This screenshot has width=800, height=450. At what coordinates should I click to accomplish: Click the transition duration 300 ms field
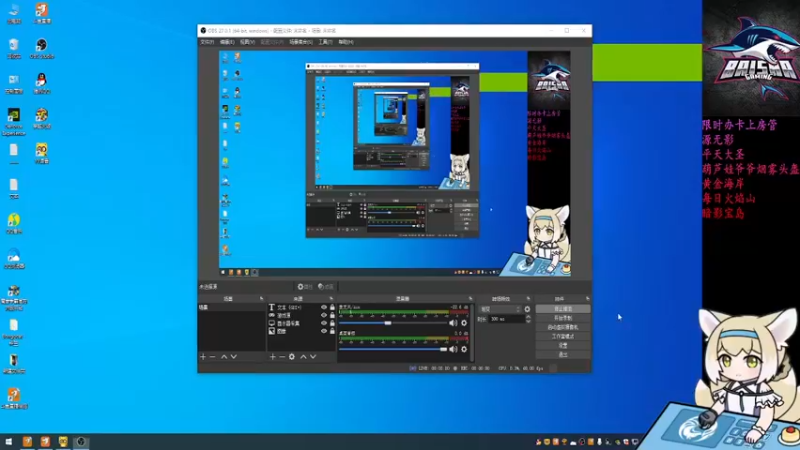click(506, 319)
